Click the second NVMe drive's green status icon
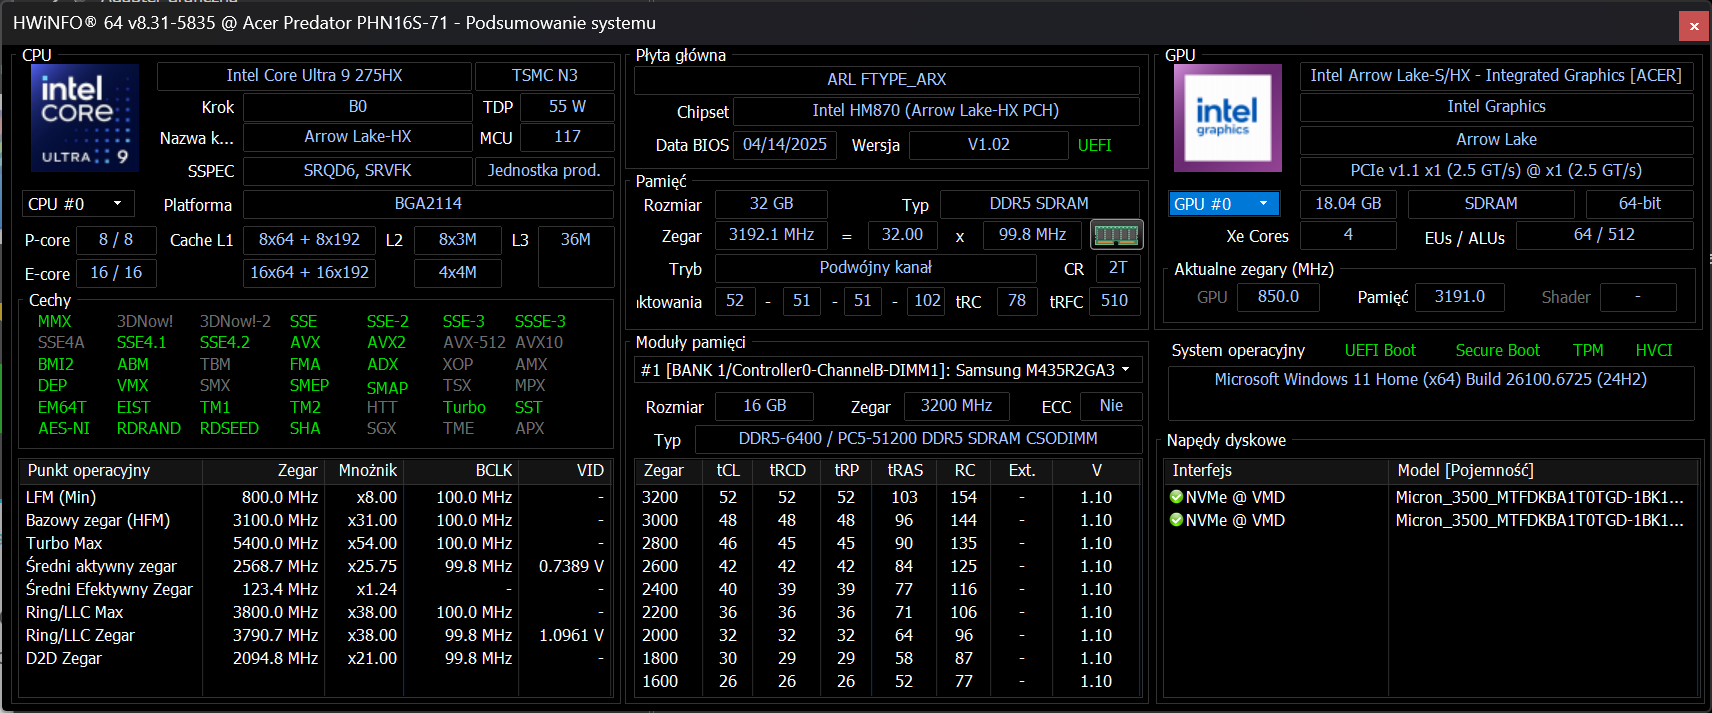The width and height of the screenshot is (1712, 713). 1176,520
